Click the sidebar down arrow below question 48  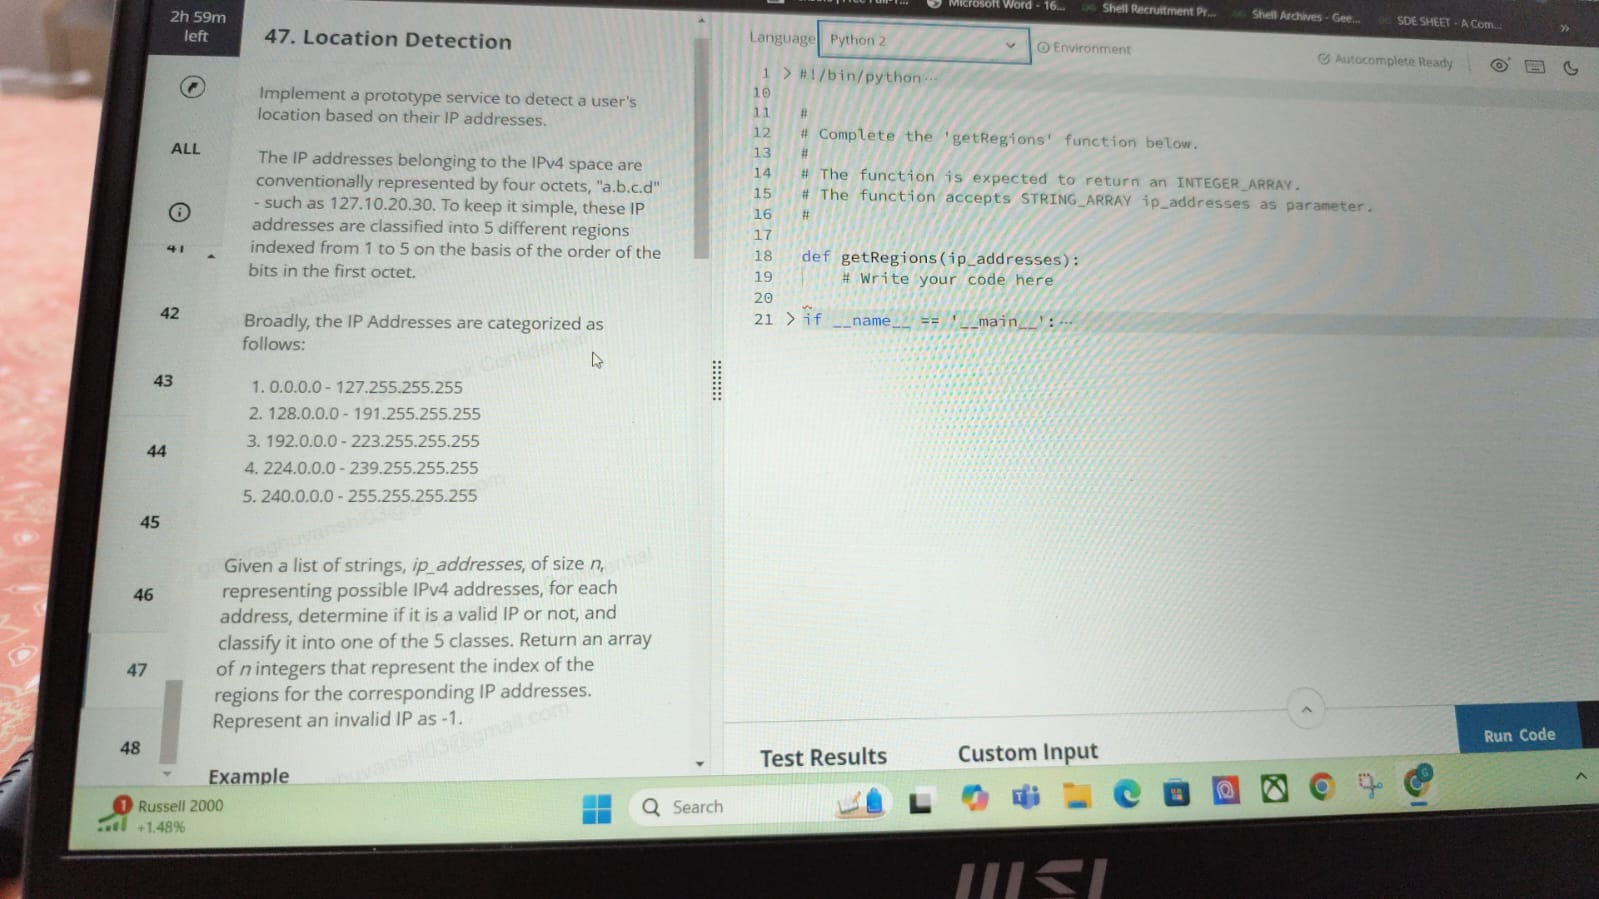(166, 774)
